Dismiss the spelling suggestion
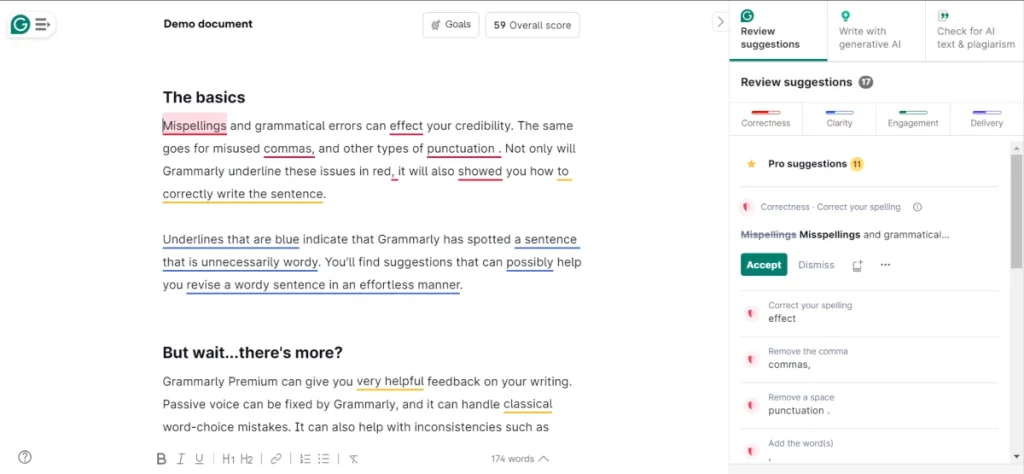 point(816,265)
